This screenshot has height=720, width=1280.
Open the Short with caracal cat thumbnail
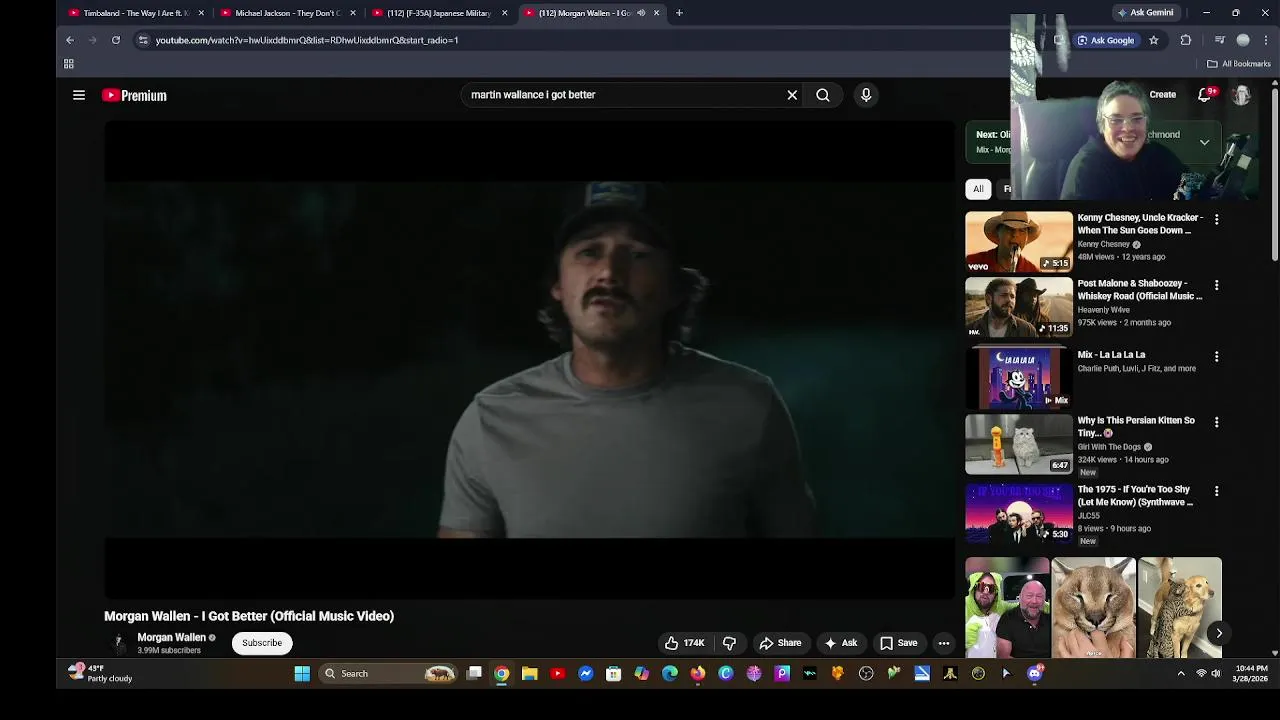click(1093, 608)
